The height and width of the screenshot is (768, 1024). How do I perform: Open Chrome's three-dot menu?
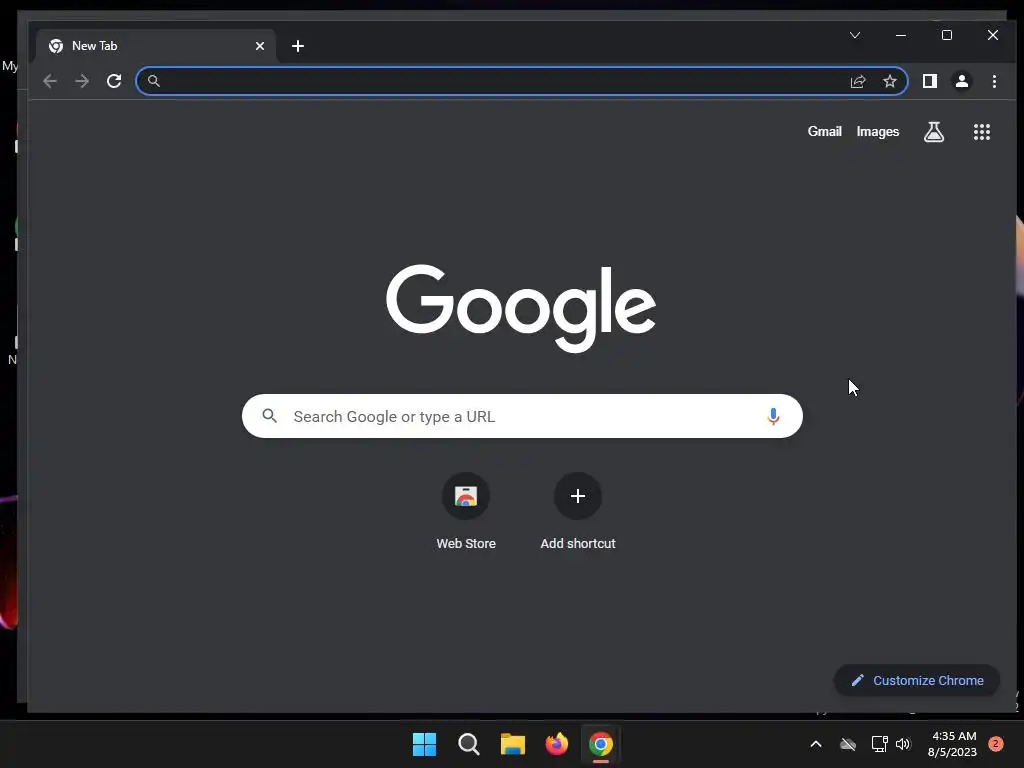(x=994, y=81)
